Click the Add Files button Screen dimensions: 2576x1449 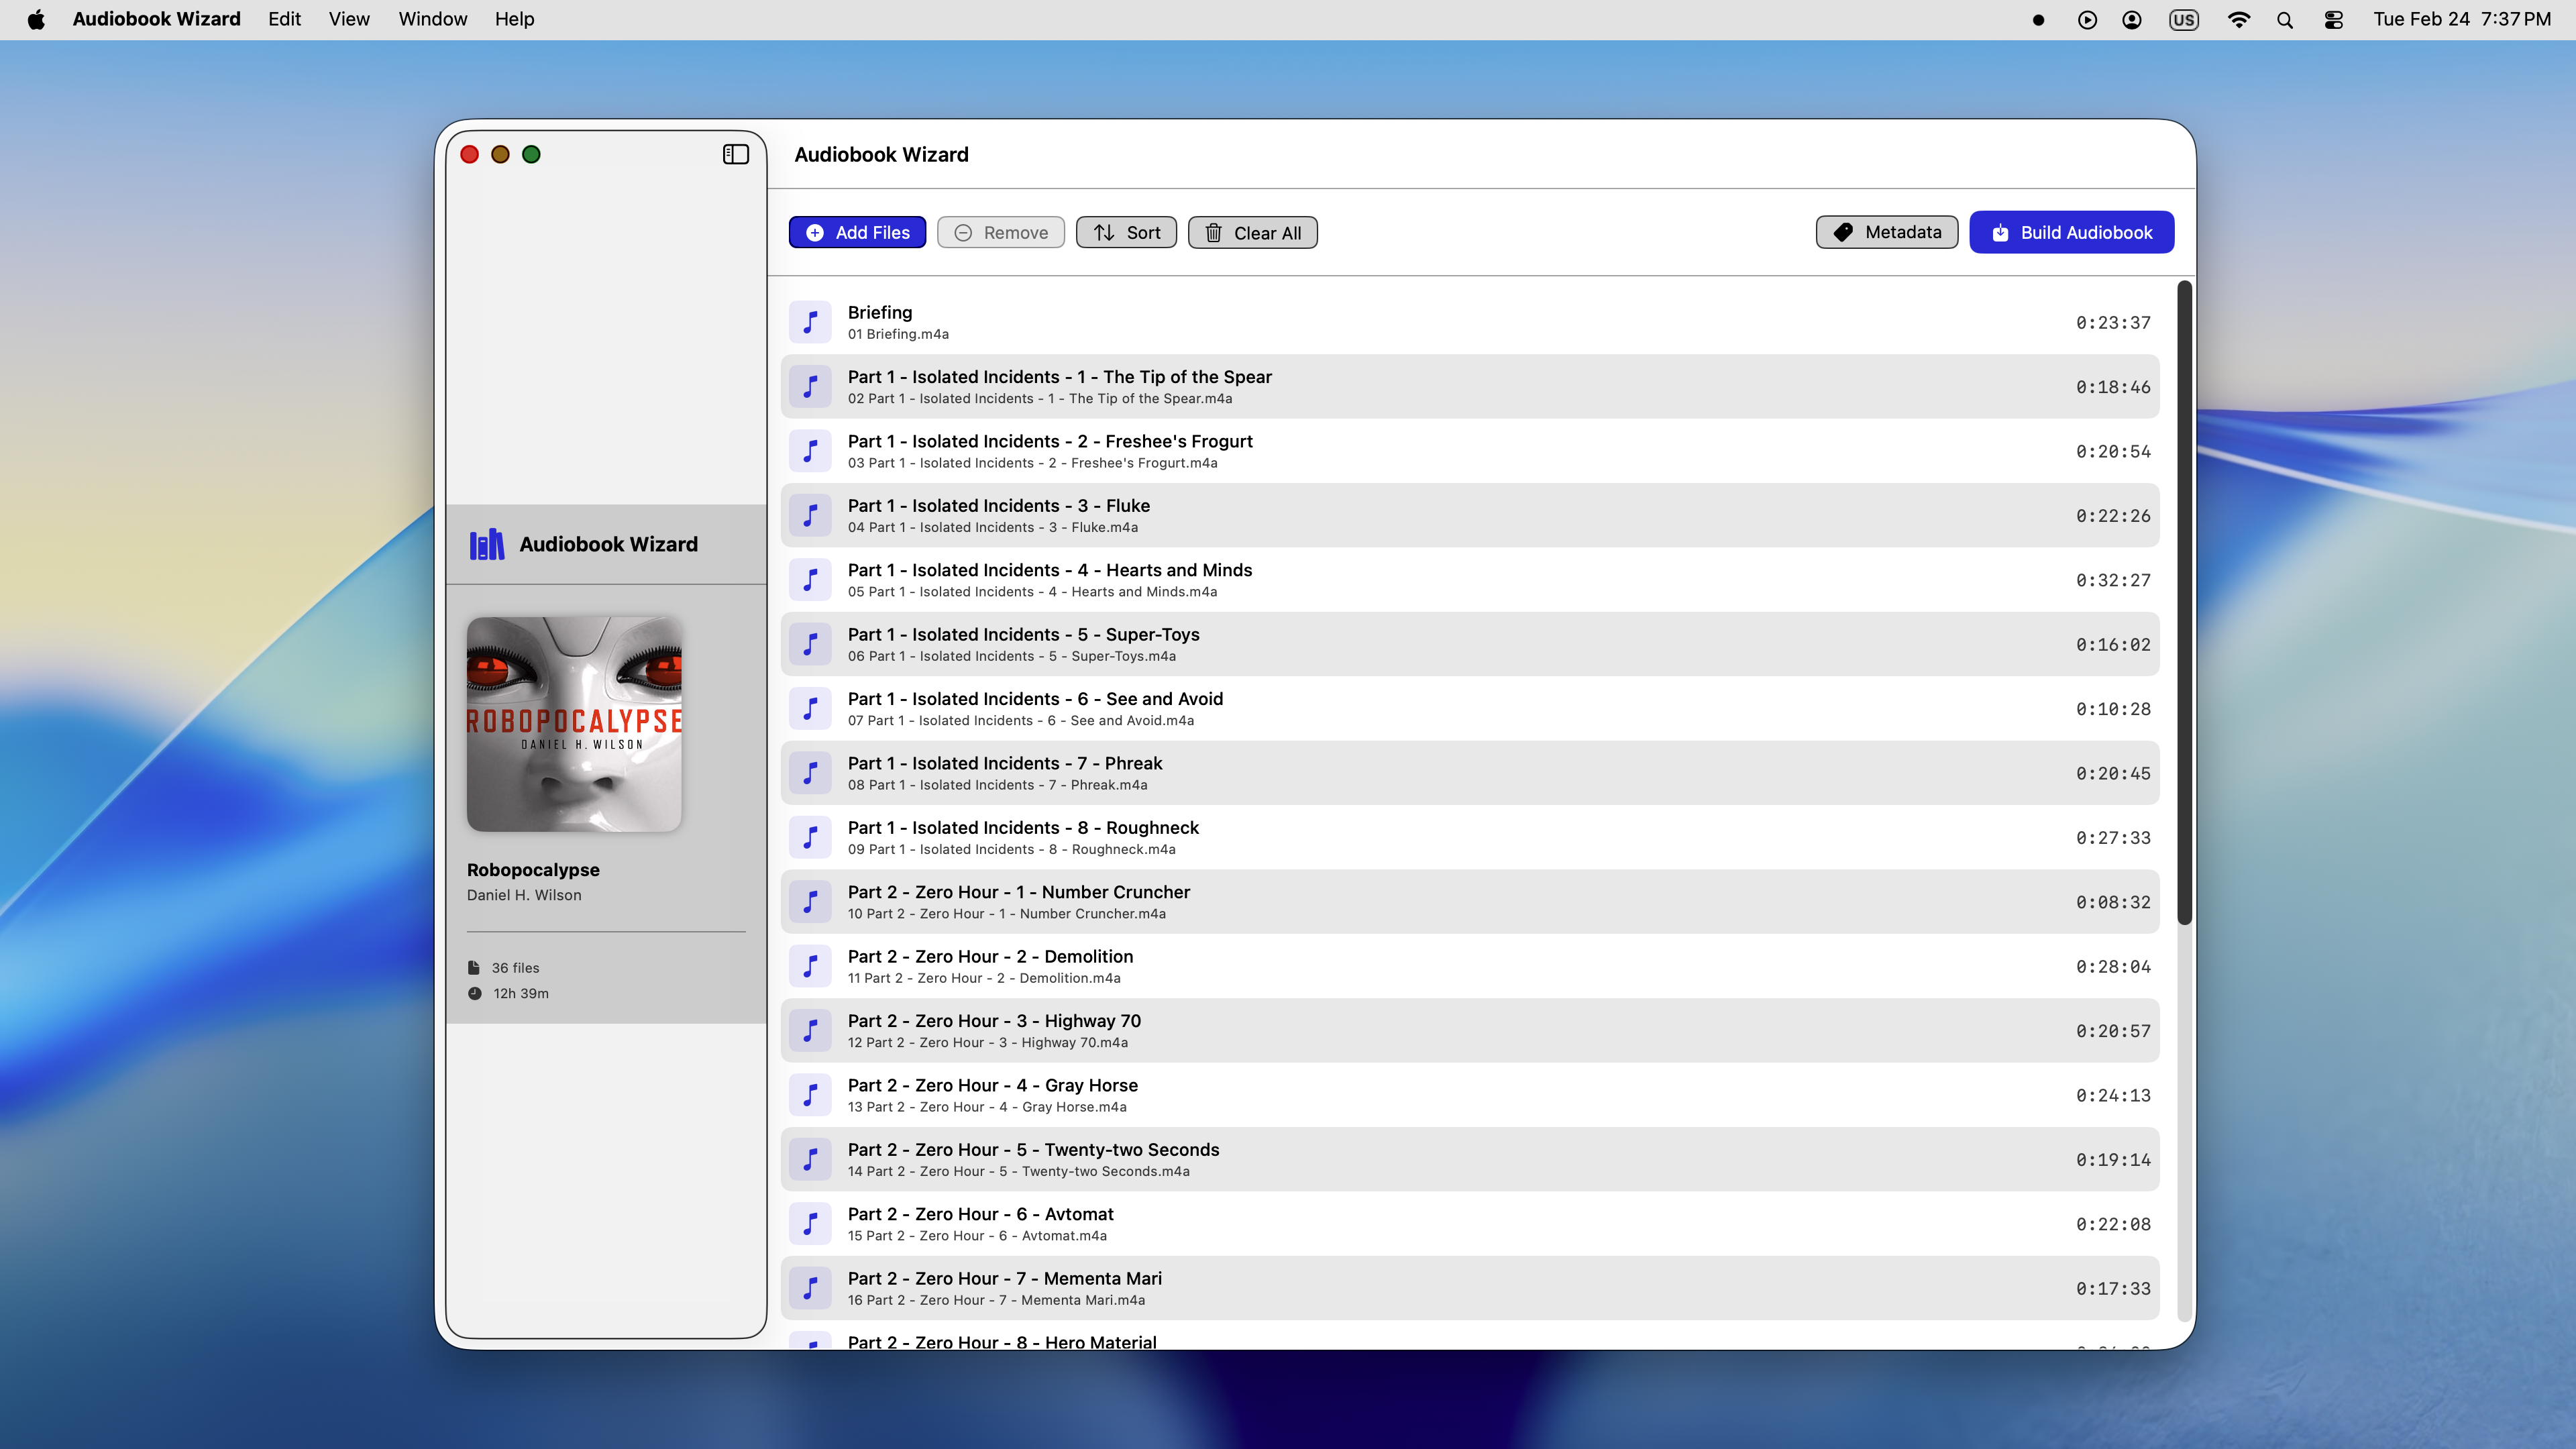857,232
